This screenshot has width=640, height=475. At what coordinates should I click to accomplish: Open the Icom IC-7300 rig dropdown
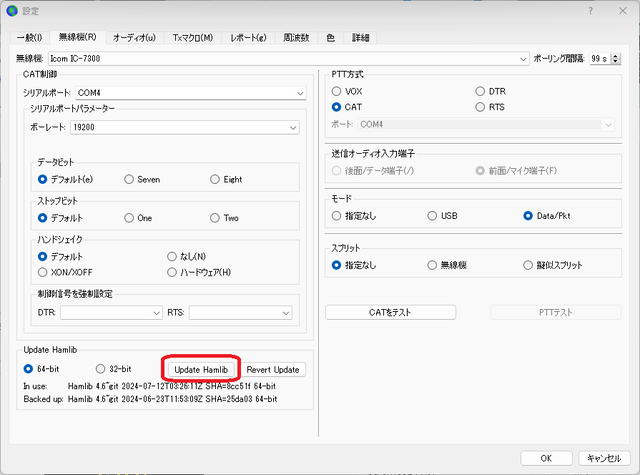click(289, 59)
